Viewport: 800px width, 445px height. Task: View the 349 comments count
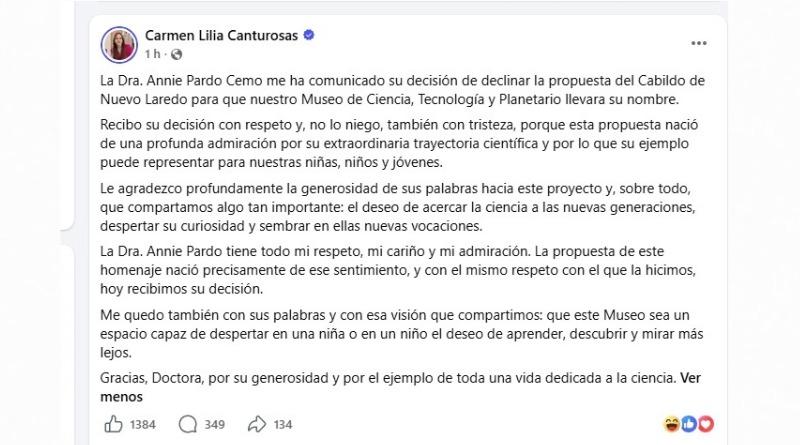214,425
